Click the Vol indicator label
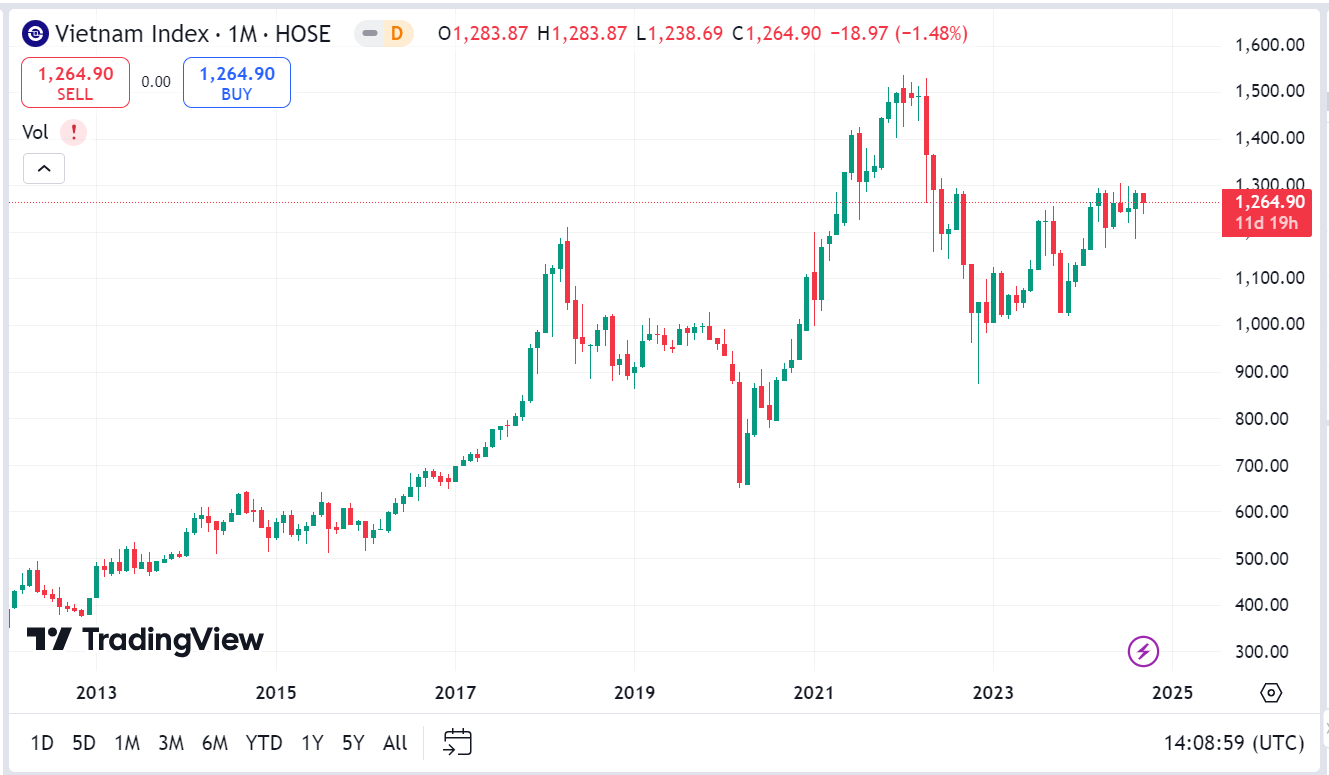Viewport: 1329px width, 775px height. pos(35,132)
